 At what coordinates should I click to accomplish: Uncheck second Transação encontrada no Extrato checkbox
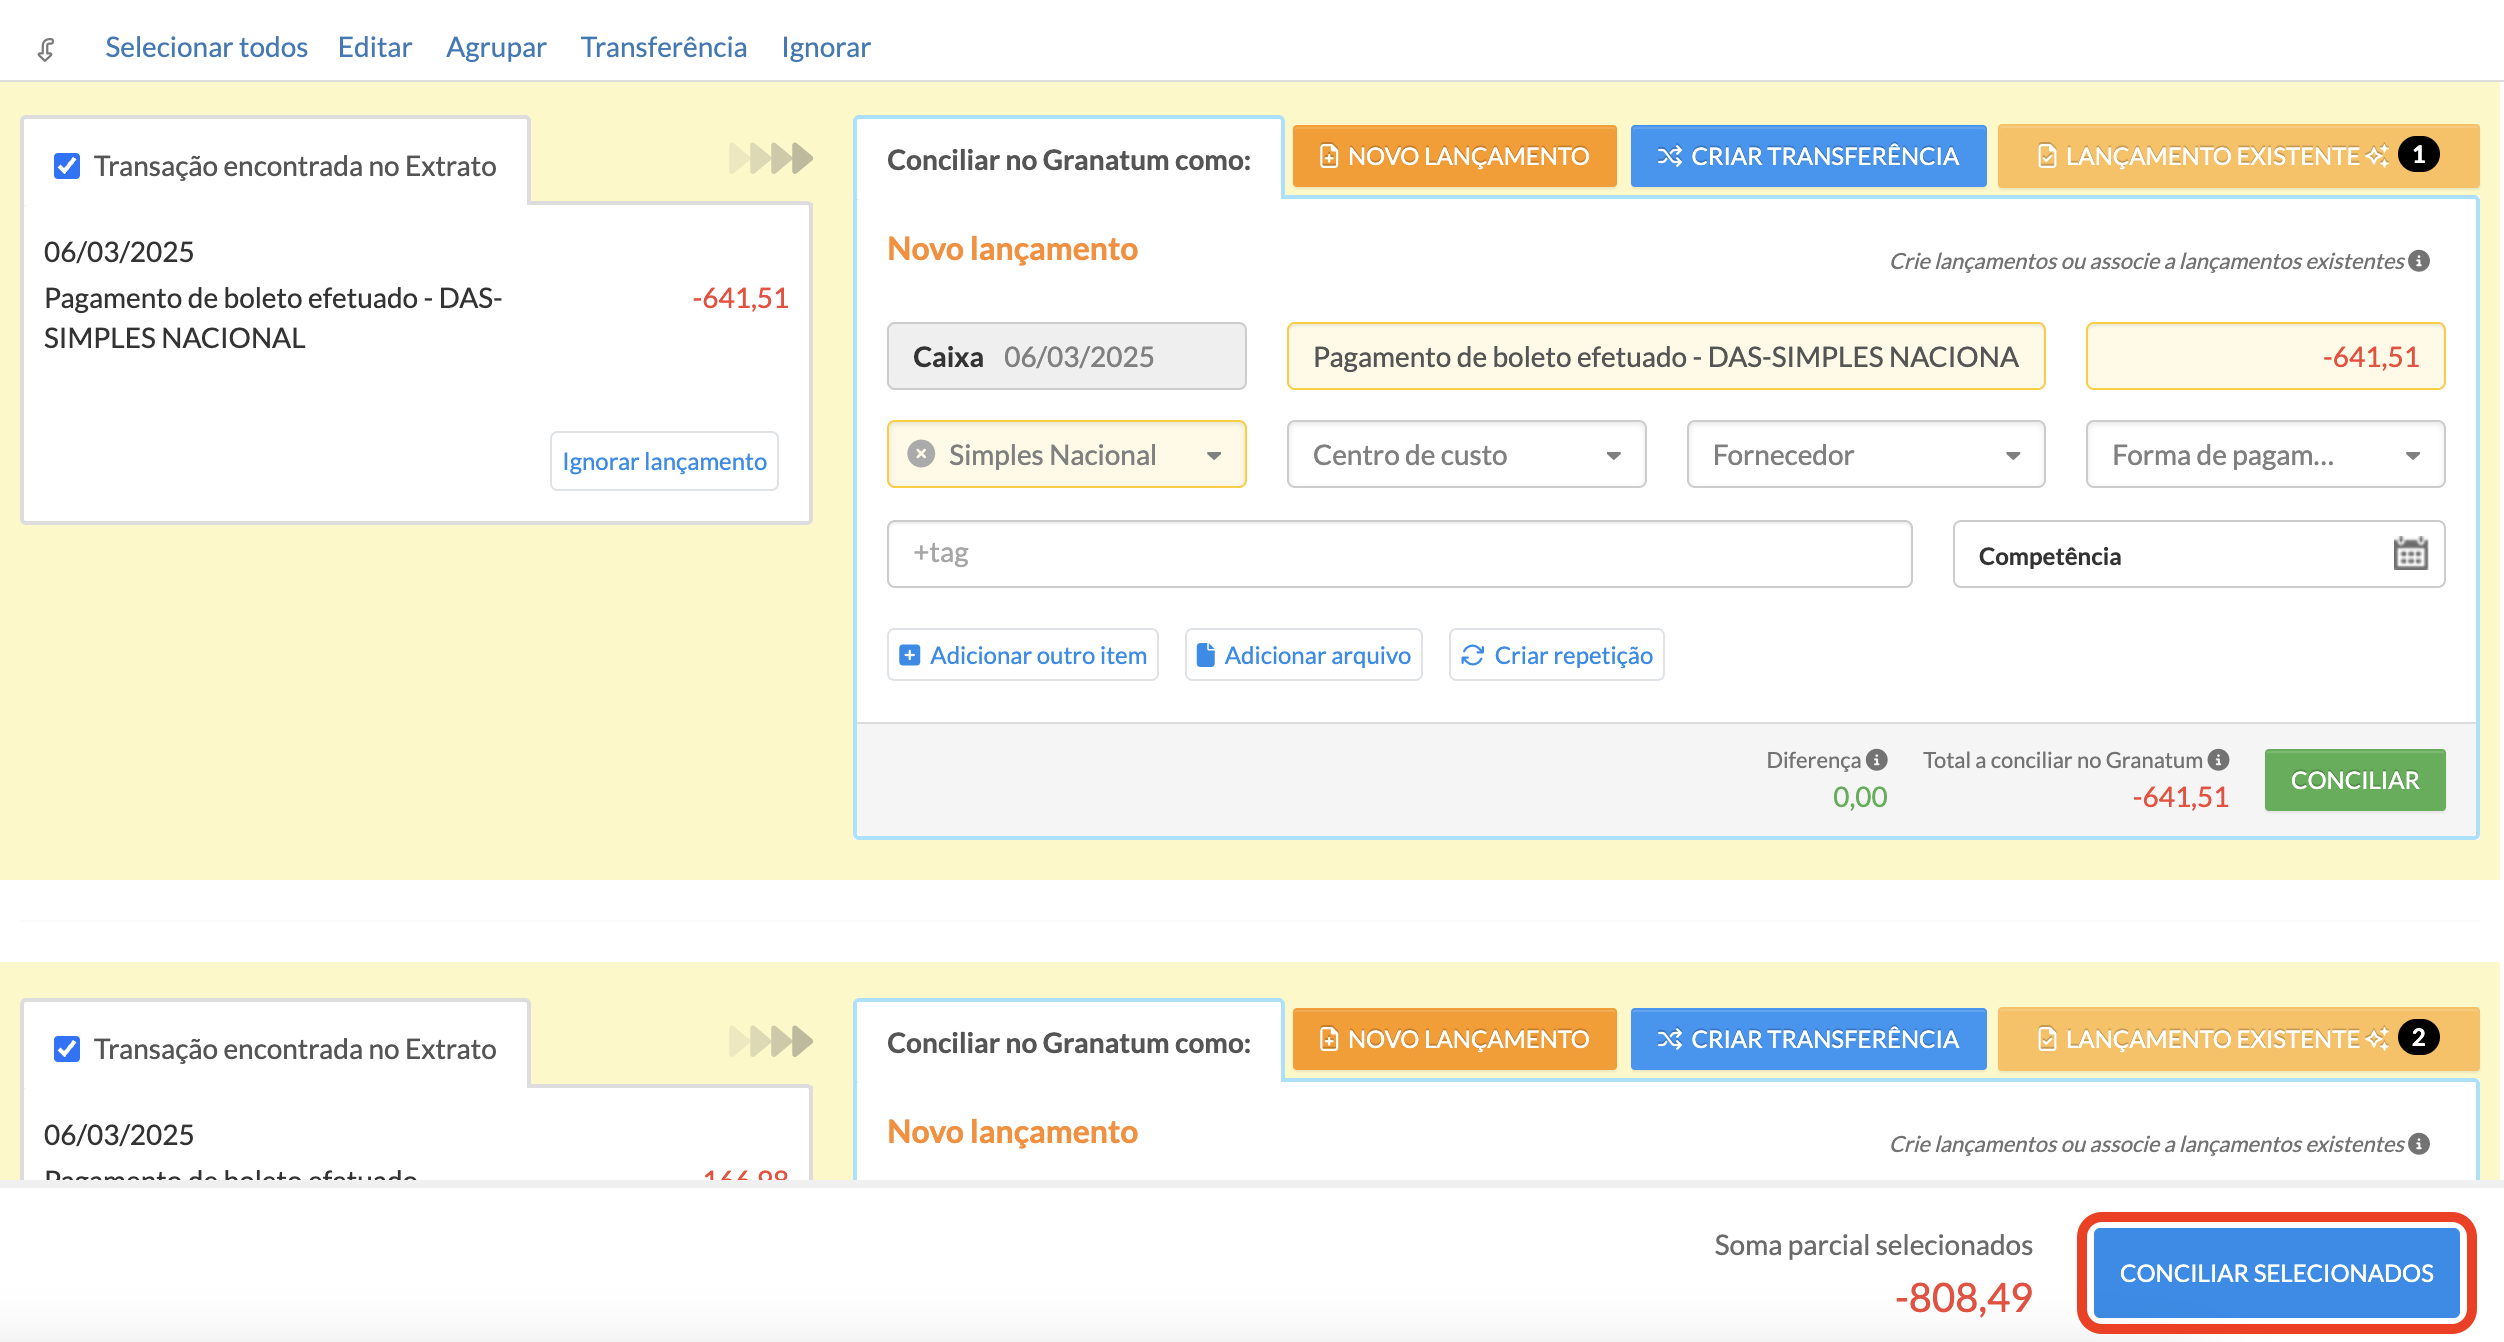point(67,1049)
